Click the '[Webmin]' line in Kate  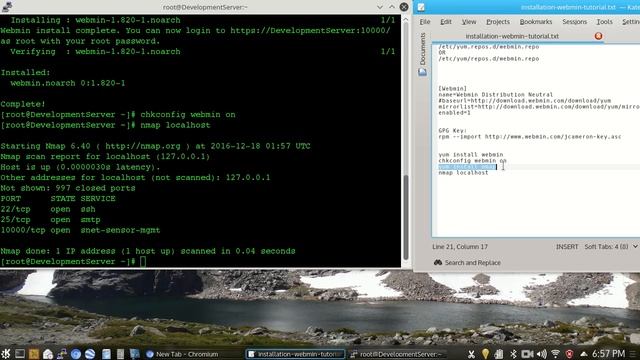(453, 89)
